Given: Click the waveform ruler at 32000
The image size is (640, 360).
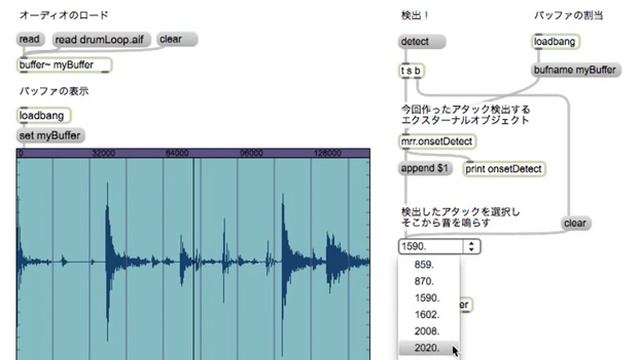Looking at the screenshot, I should pyautogui.click(x=104, y=153).
